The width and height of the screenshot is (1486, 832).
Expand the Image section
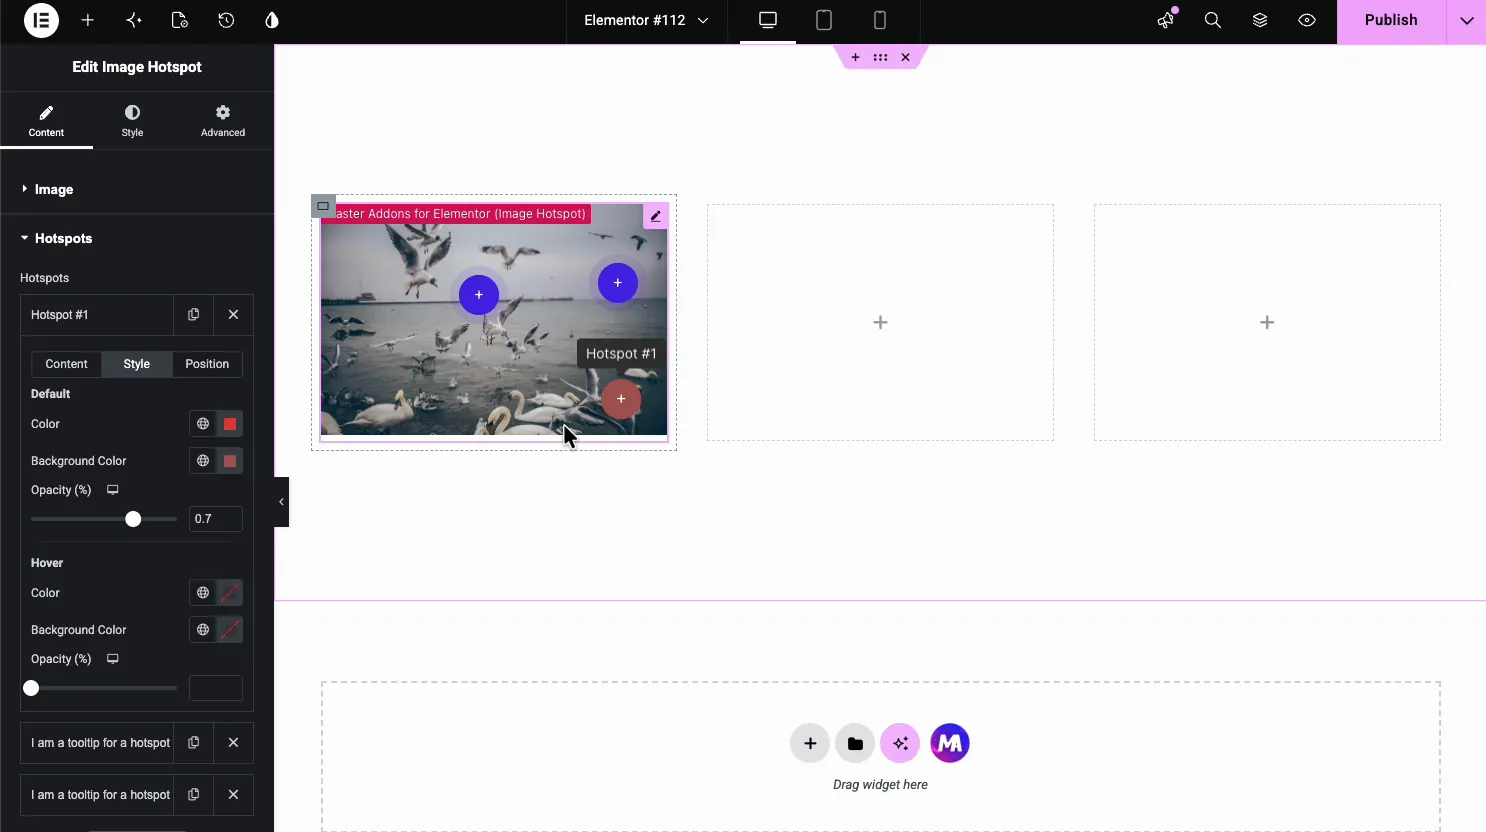(137, 189)
